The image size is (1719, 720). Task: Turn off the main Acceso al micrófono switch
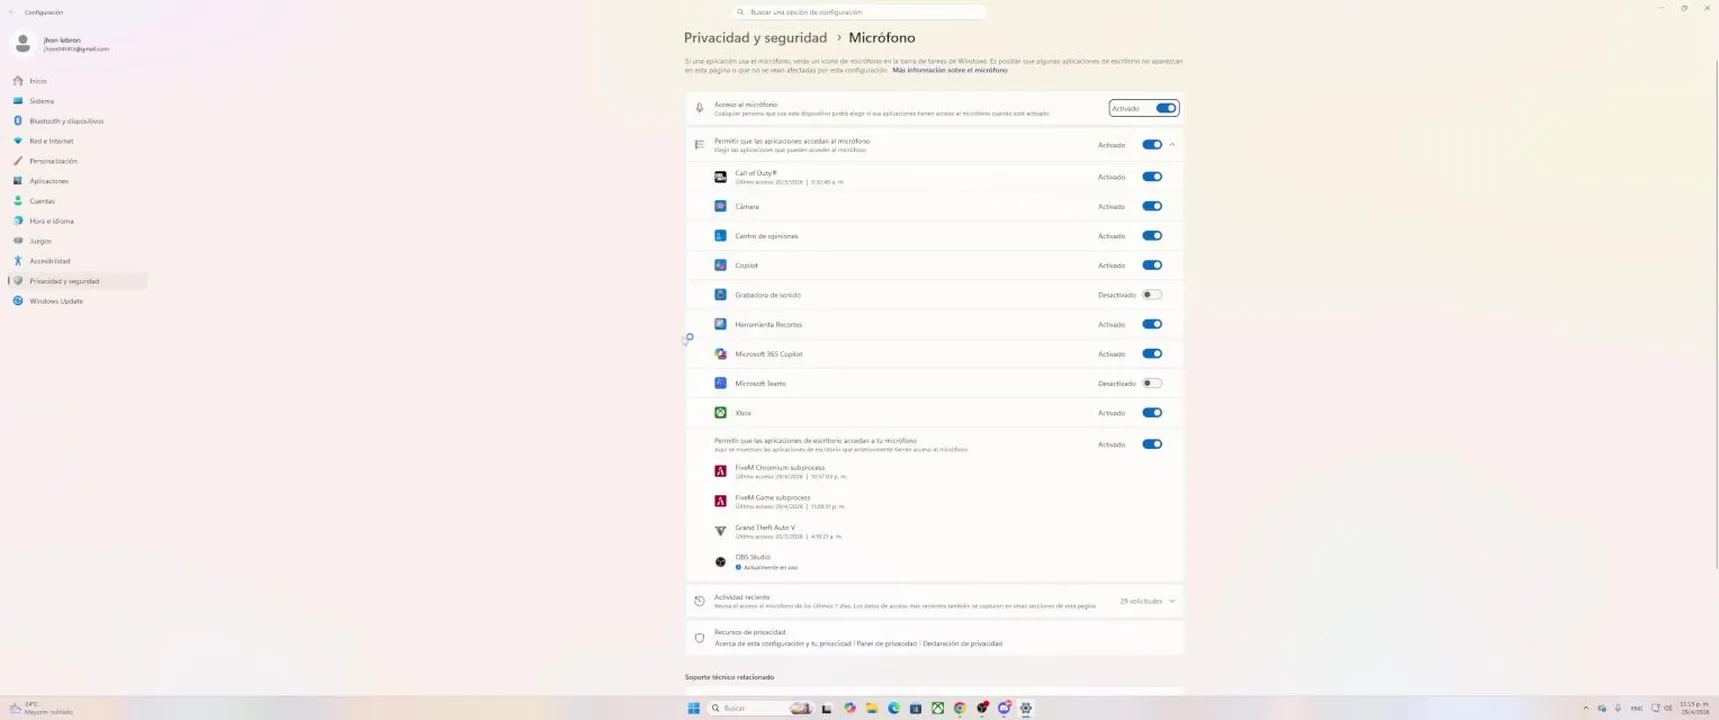click(x=1166, y=108)
